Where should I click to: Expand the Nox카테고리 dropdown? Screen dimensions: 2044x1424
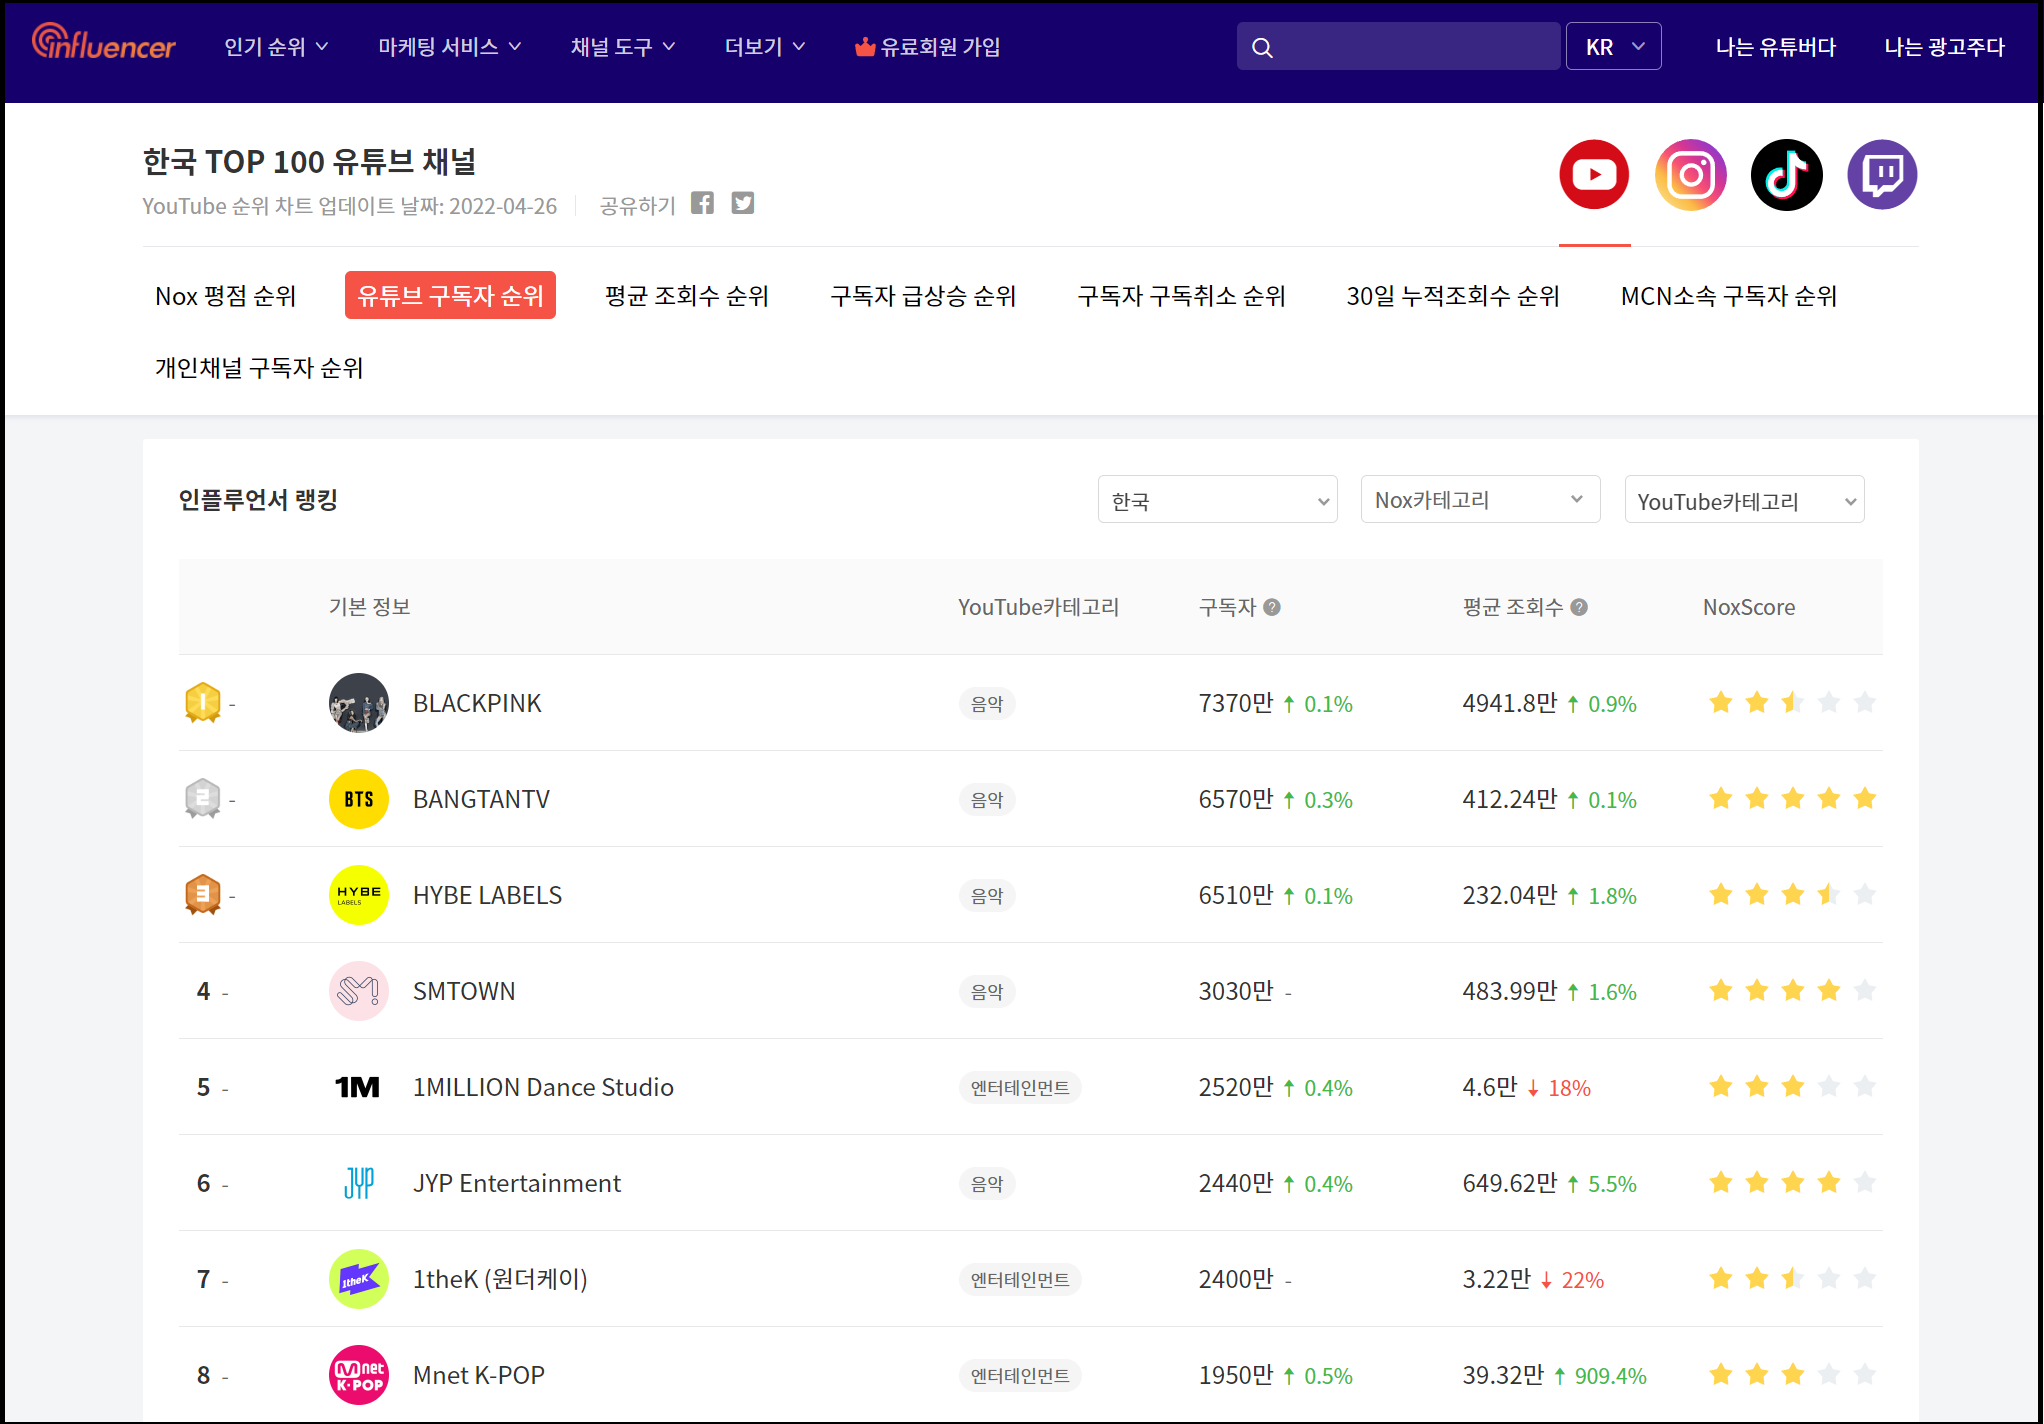point(1480,500)
